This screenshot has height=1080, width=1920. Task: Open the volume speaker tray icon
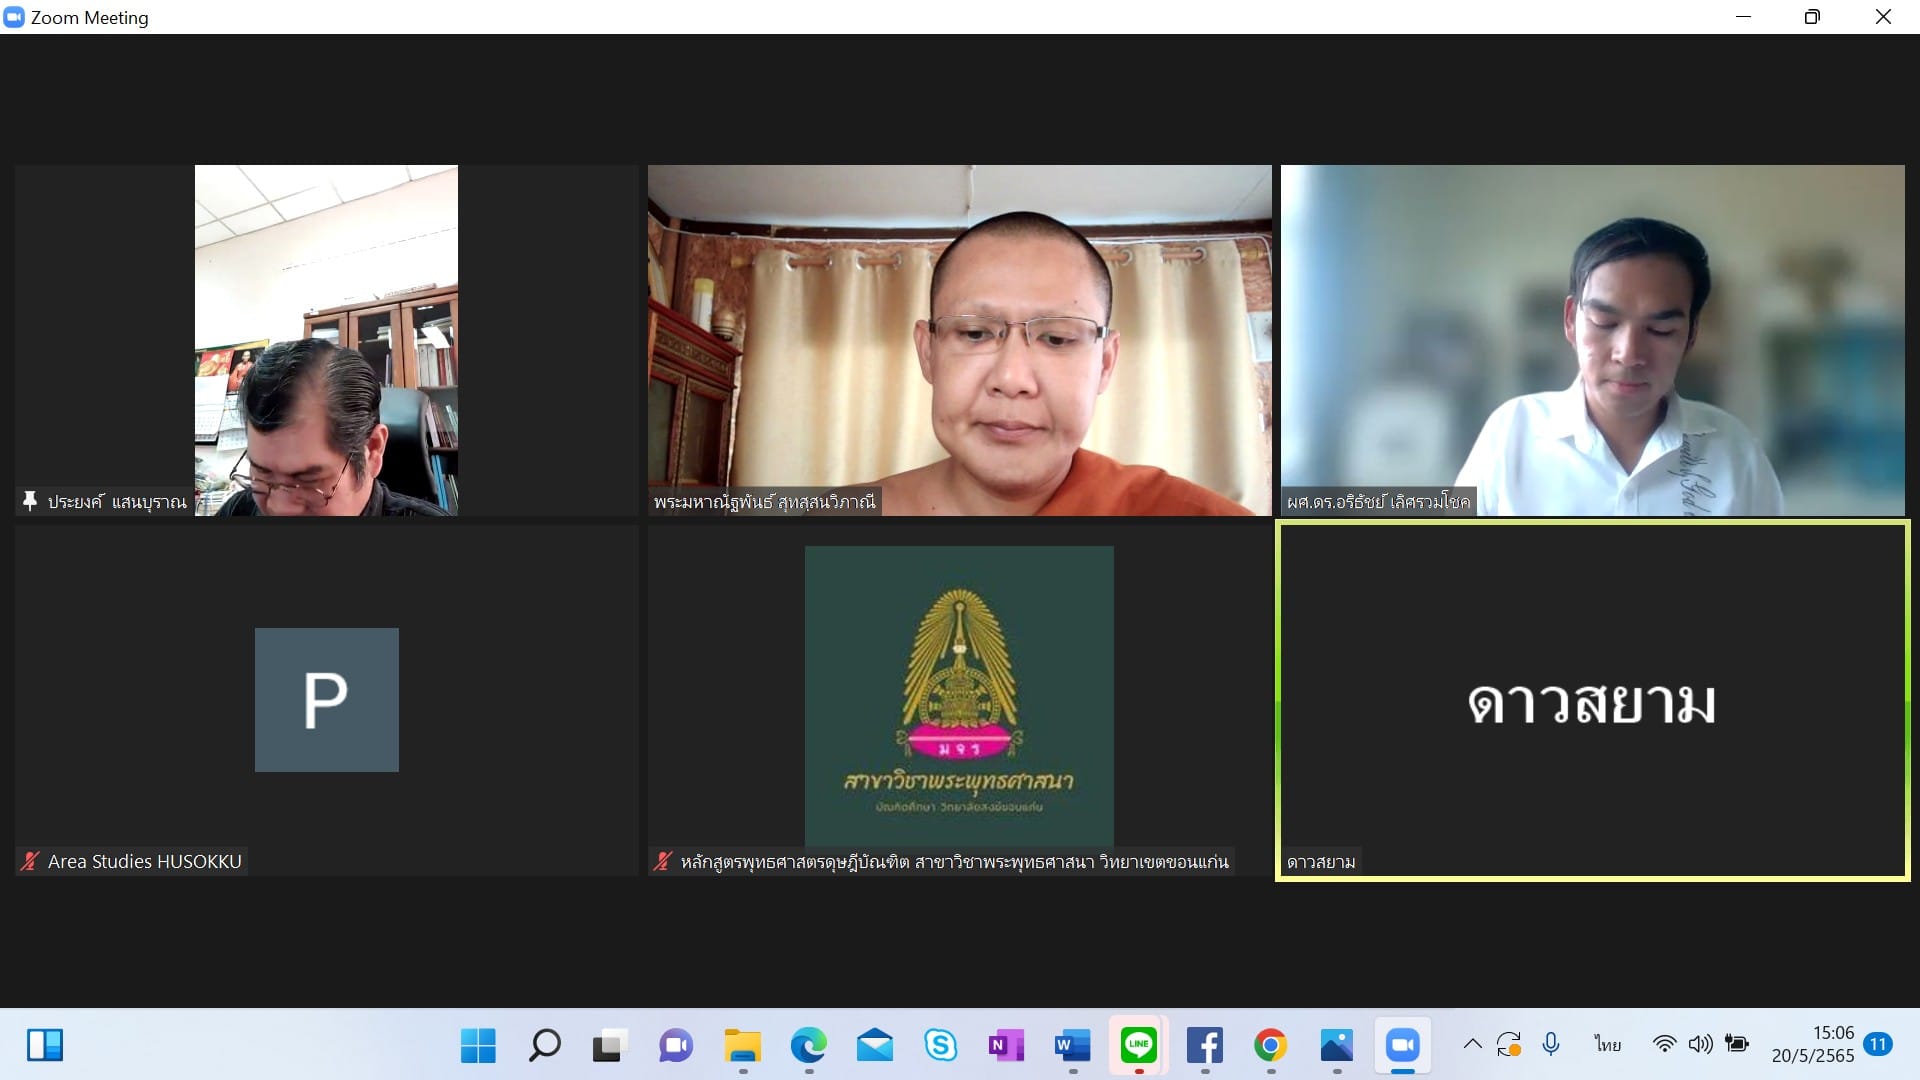(1700, 1045)
